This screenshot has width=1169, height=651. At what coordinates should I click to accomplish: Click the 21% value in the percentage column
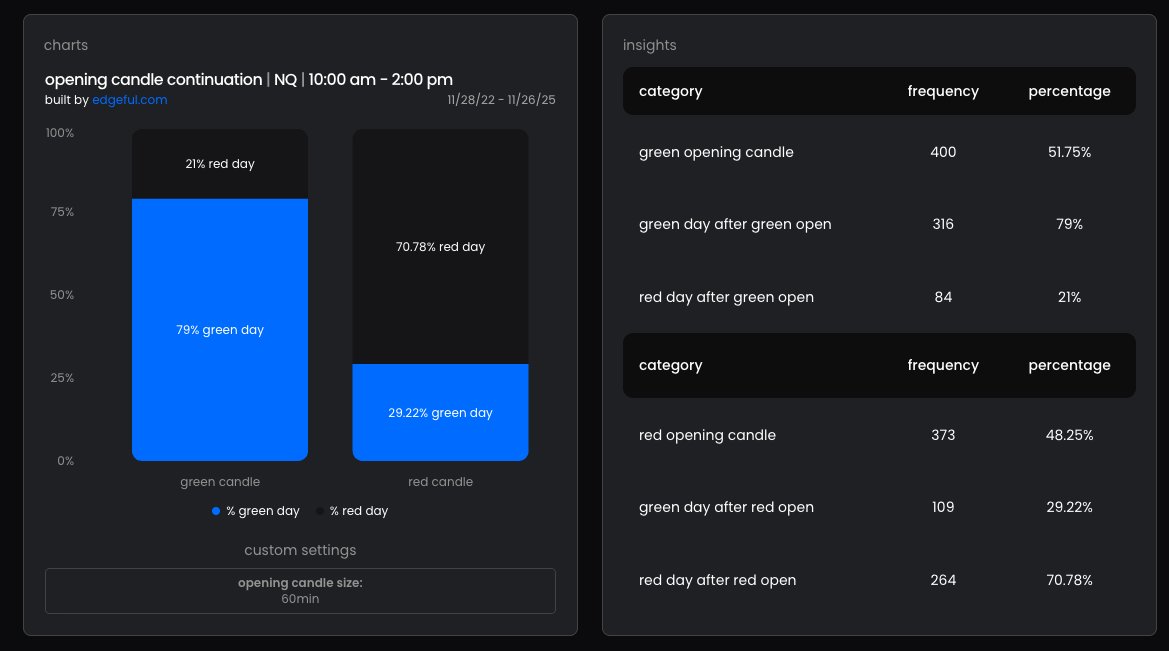(1069, 298)
